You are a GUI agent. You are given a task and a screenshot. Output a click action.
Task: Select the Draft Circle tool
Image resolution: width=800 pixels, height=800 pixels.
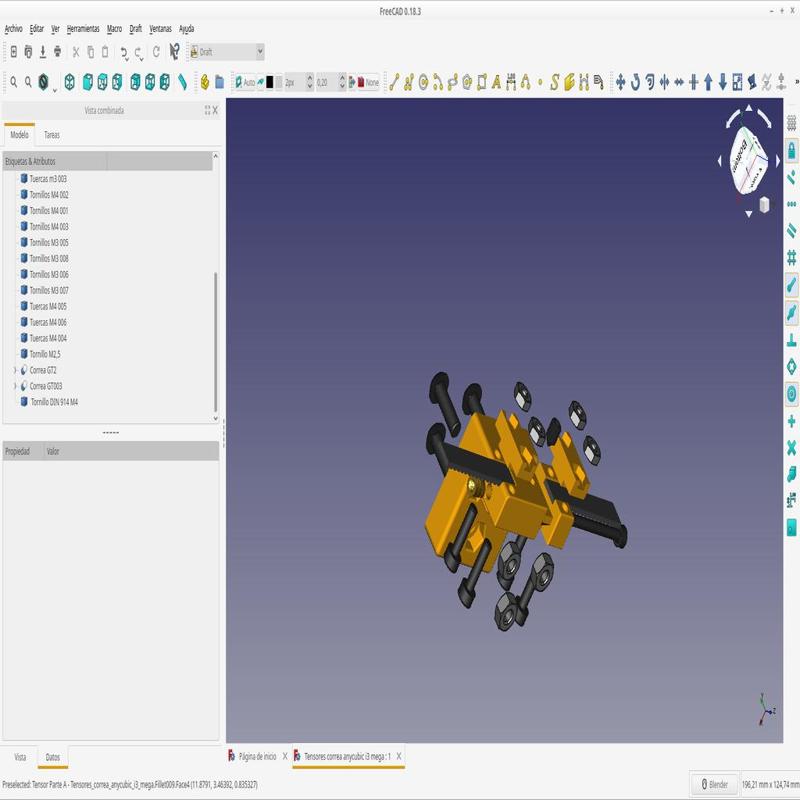tap(423, 82)
